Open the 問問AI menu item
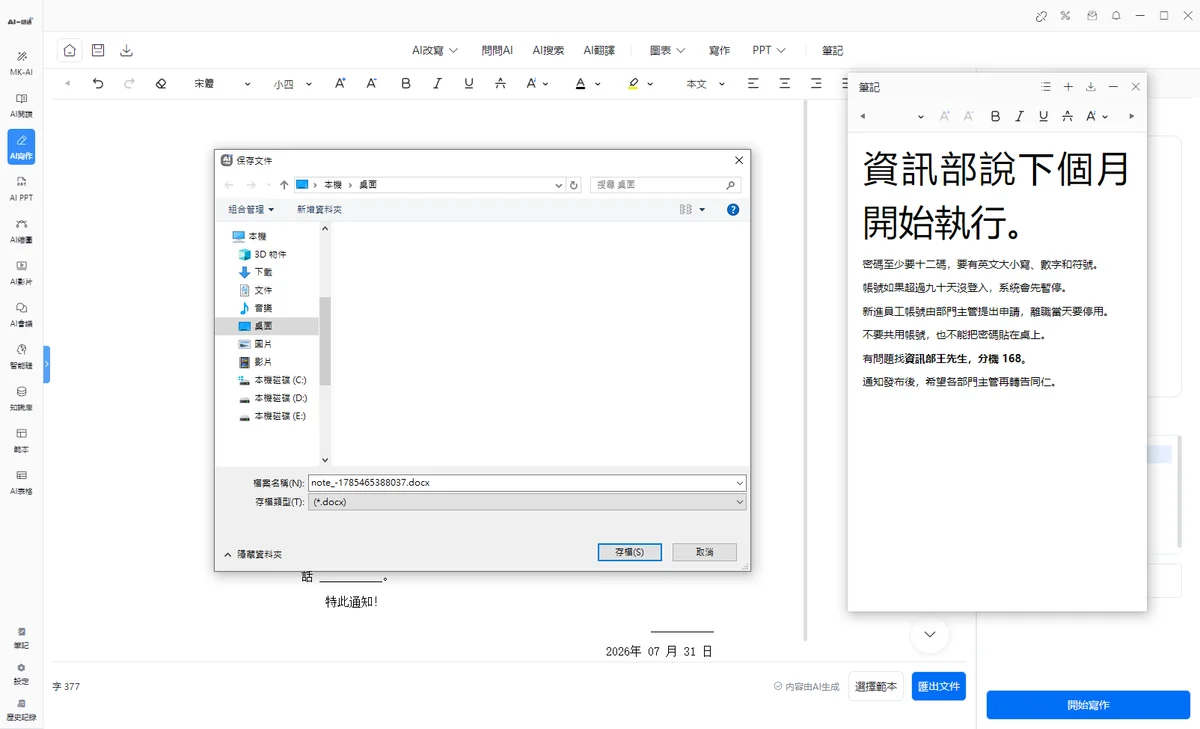 click(497, 50)
